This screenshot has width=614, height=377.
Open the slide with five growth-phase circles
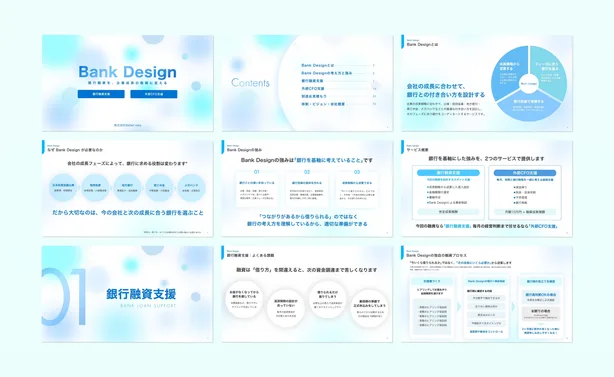[128, 188]
